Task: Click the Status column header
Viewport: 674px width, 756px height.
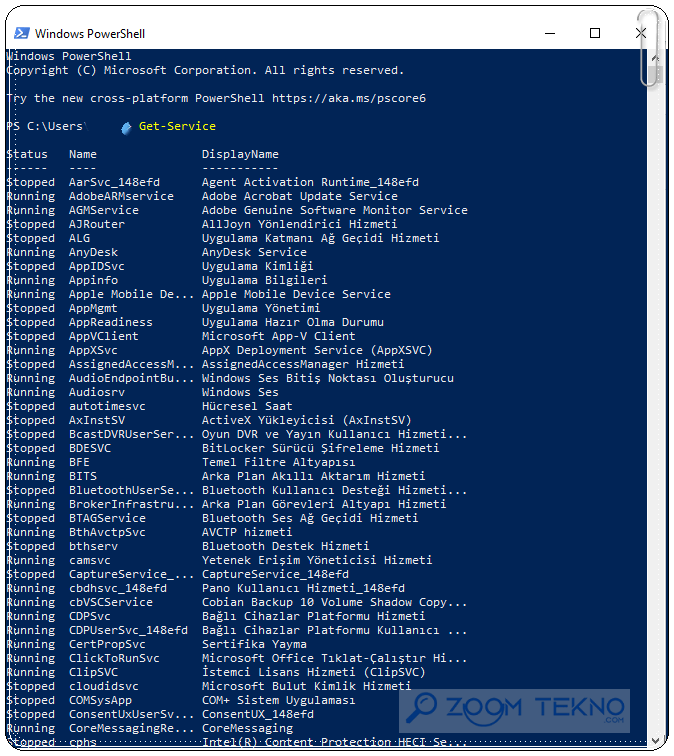Action: pyautogui.click(x=27, y=154)
